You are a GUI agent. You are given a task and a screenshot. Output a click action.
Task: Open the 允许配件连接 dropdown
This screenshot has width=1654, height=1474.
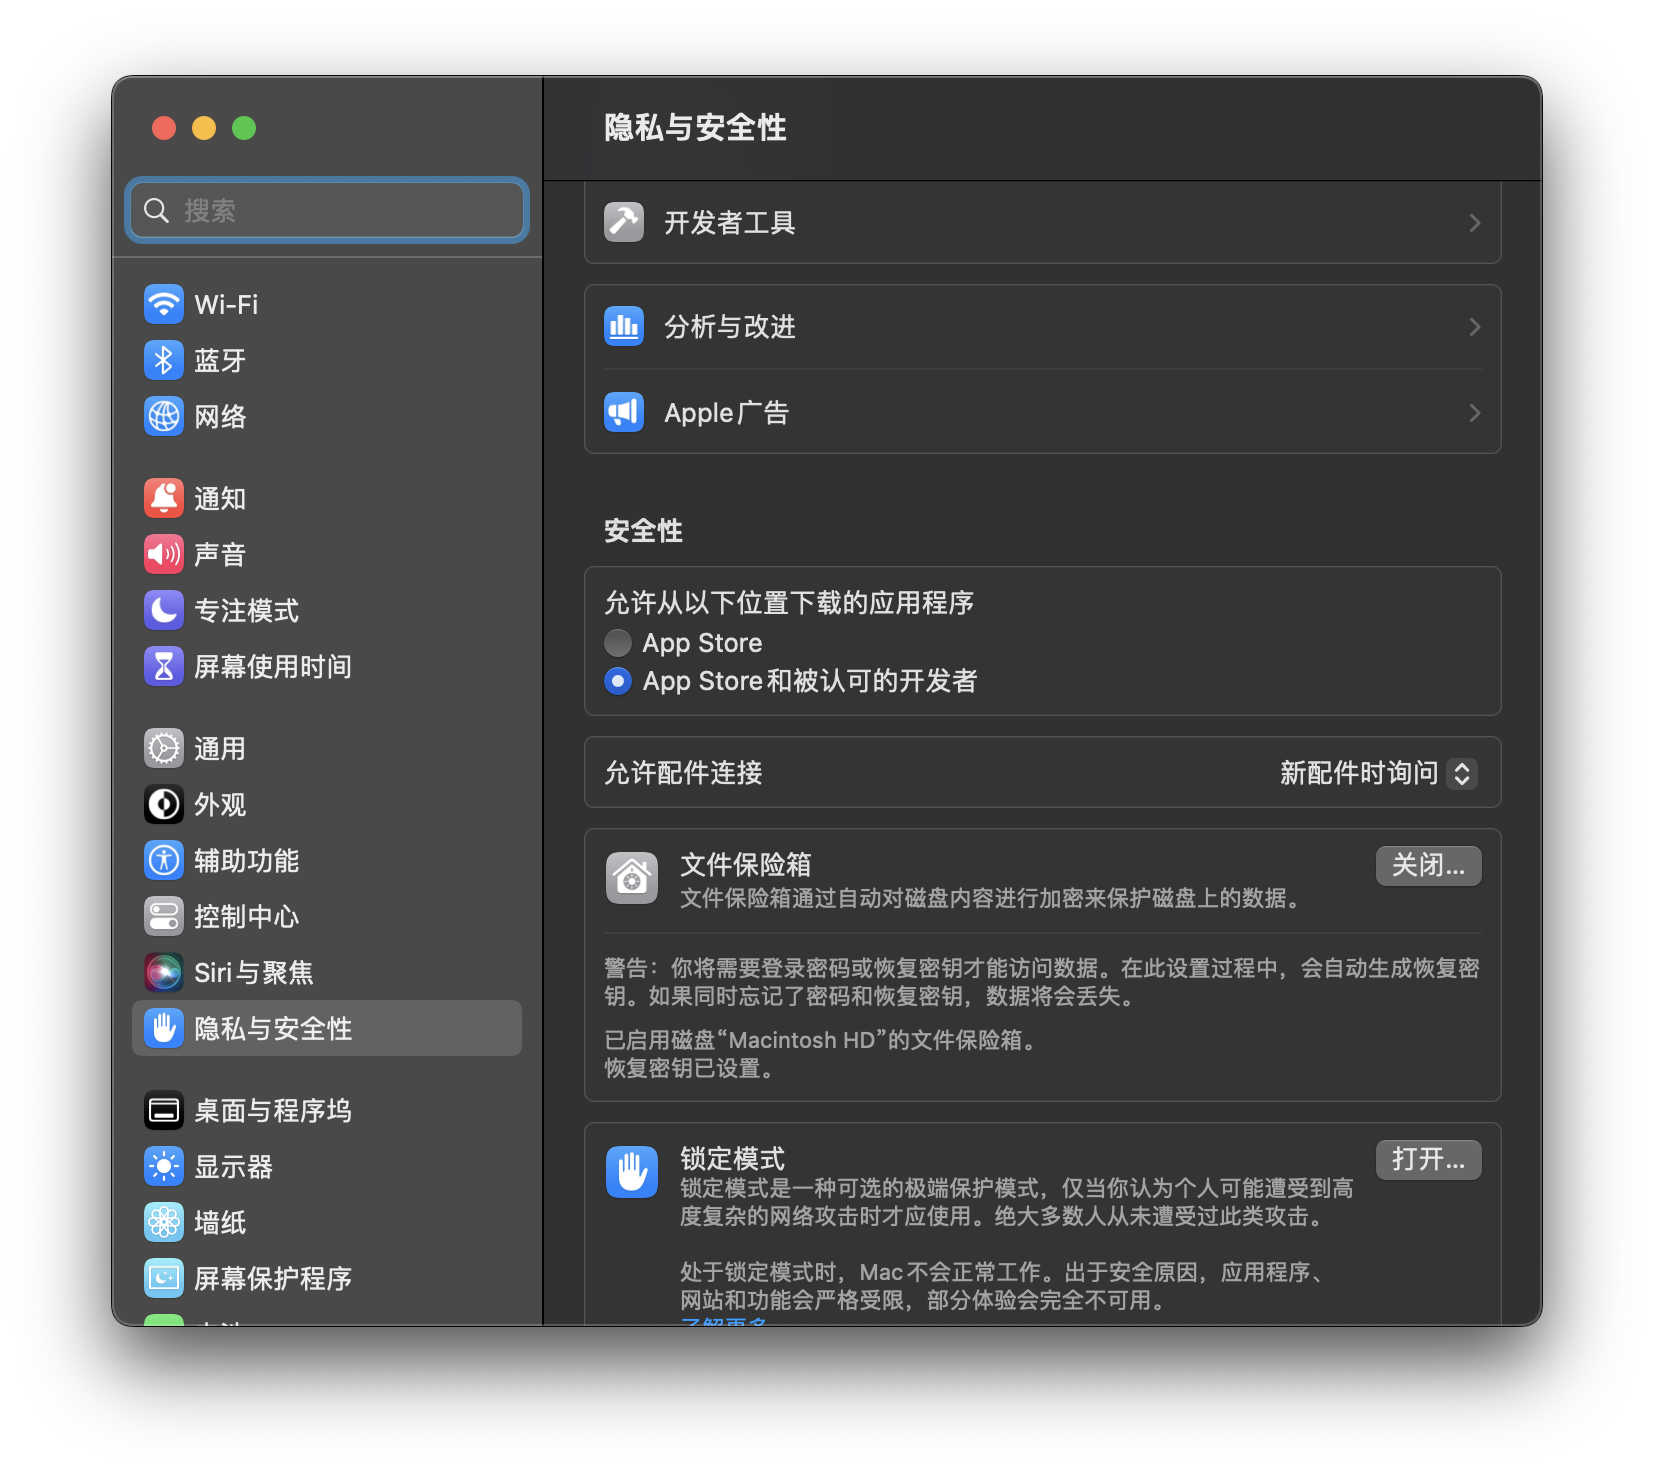1379,773
